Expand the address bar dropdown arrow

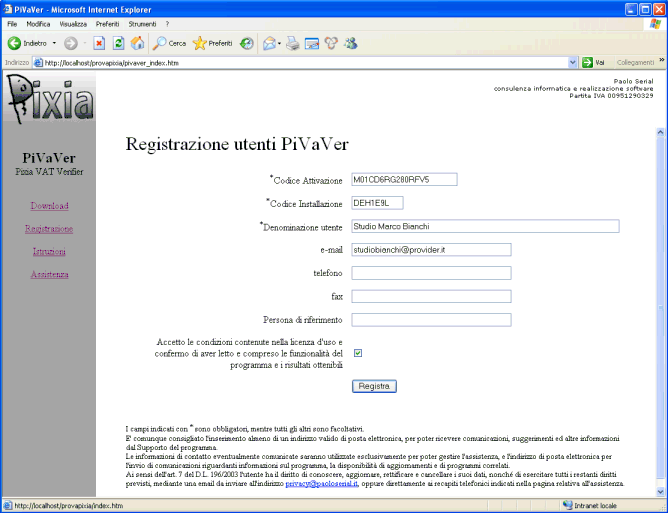[x=573, y=63]
